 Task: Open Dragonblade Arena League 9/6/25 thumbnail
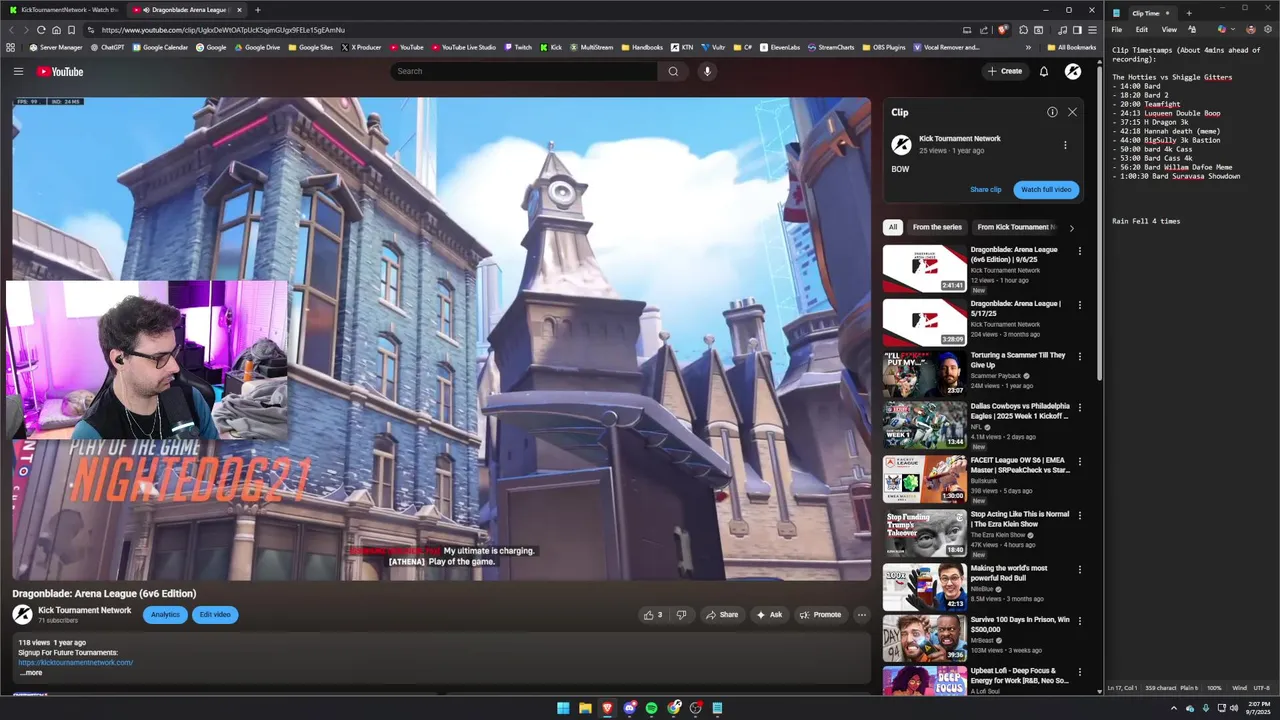pos(925,268)
